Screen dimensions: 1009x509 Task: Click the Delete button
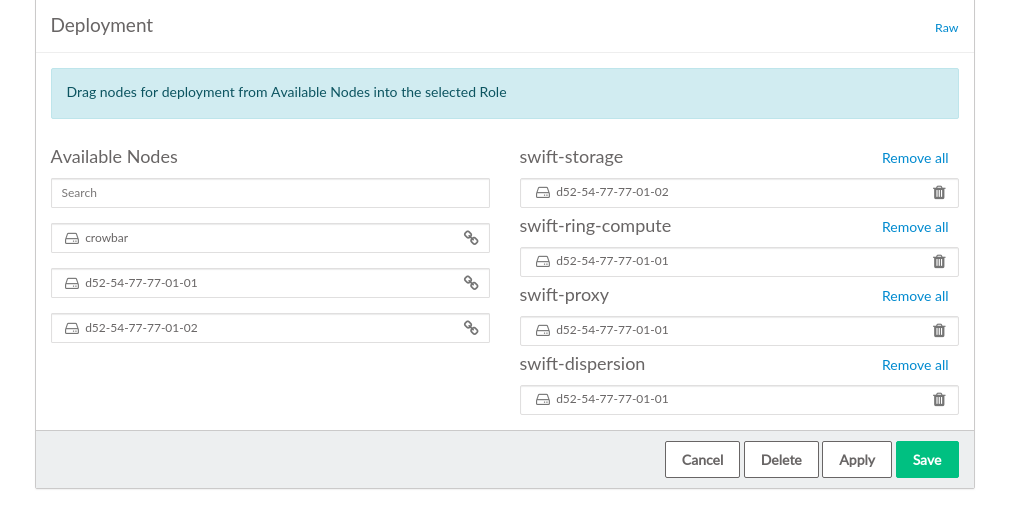[x=781, y=460]
